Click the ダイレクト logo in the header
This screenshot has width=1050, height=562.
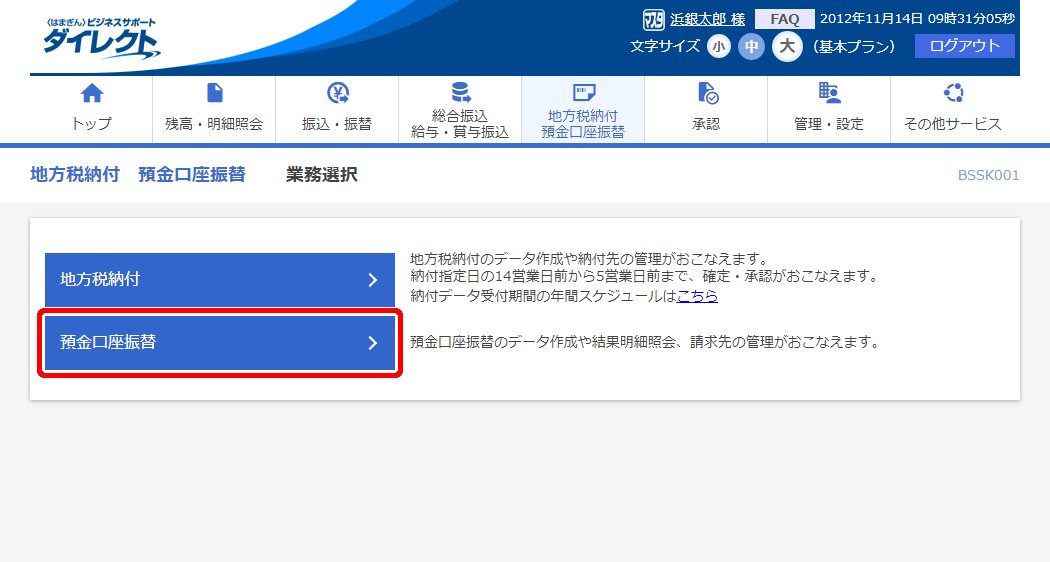(x=100, y=40)
